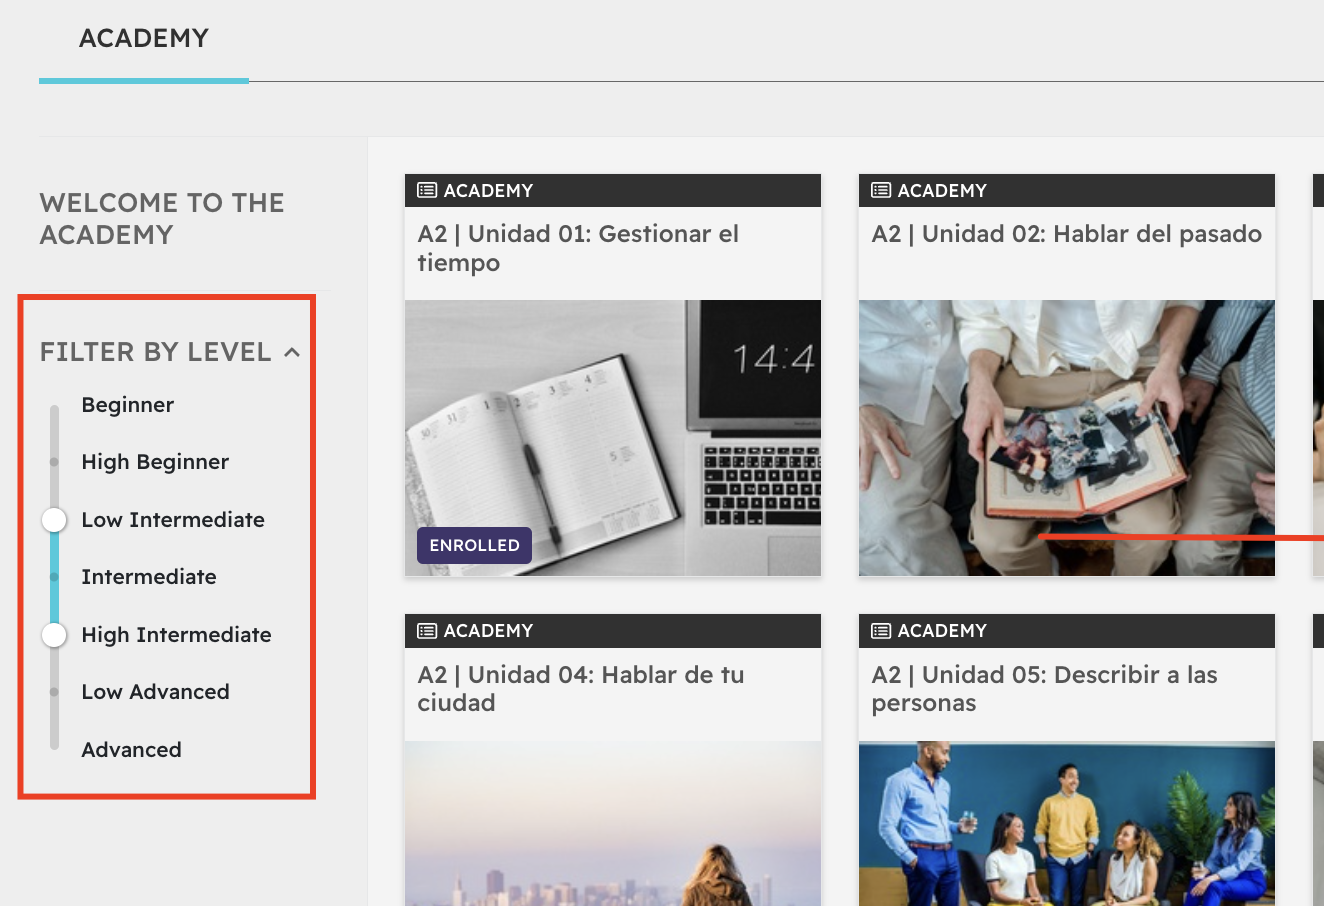Click the Filter by Level heading text
The image size is (1324, 906).
[x=155, y=352]
